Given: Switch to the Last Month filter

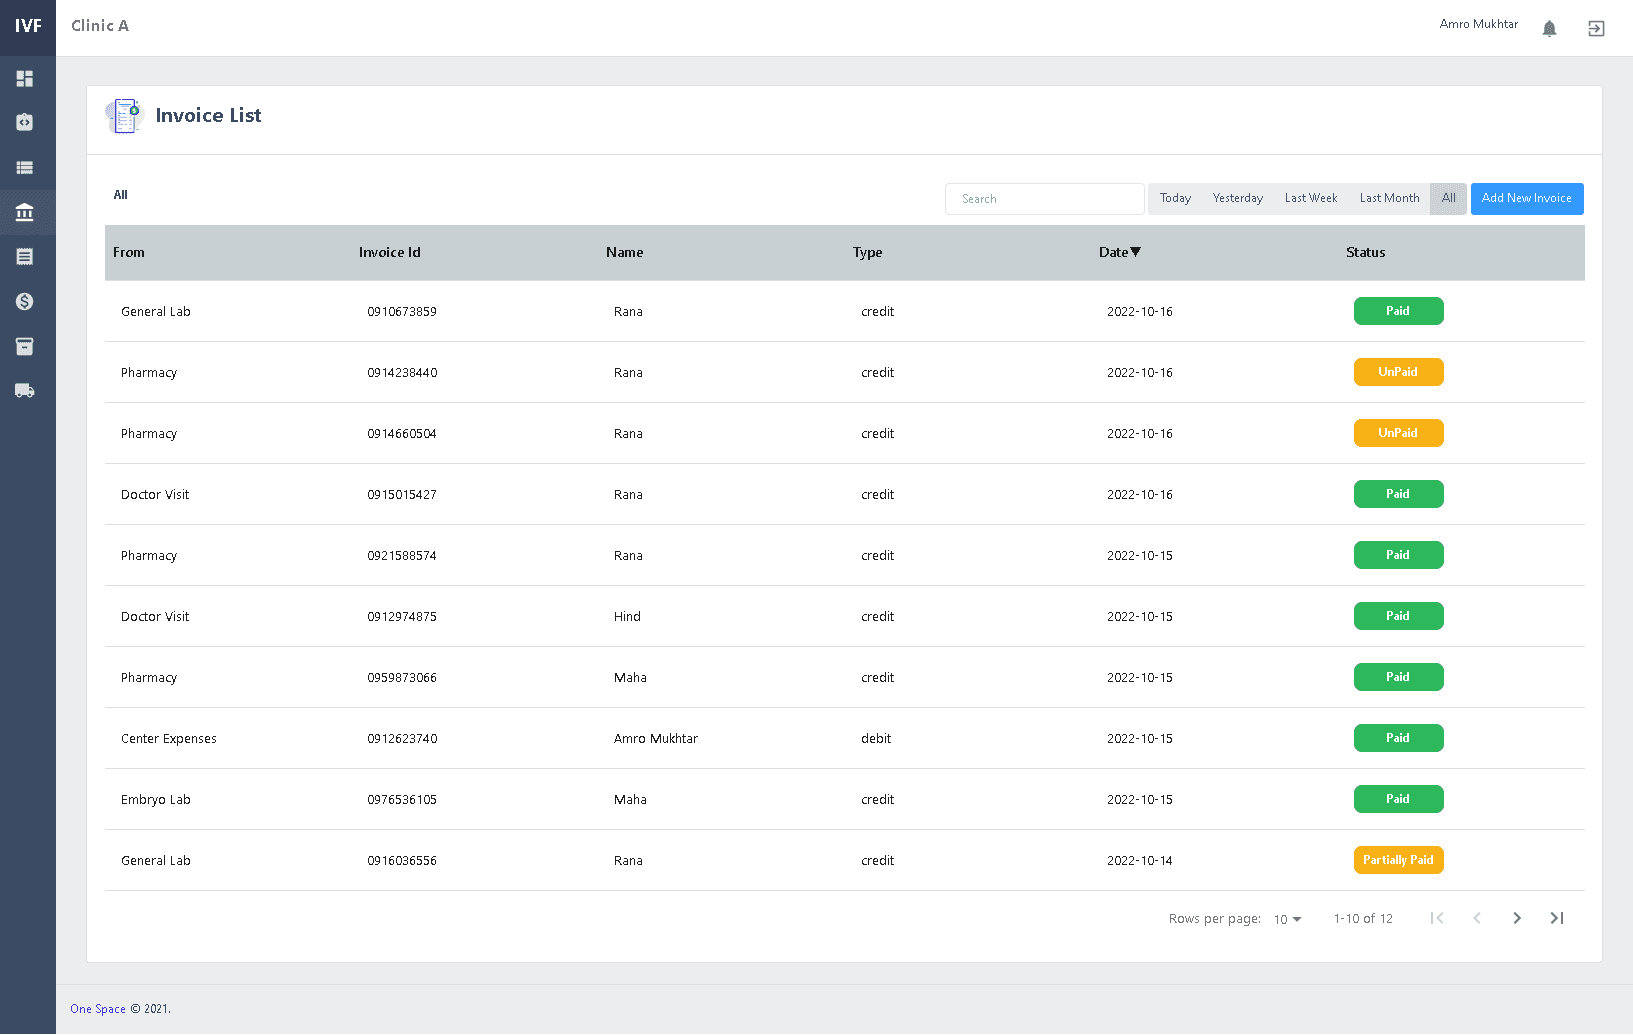Looking at the screenshot, I should click(1388, 198).
